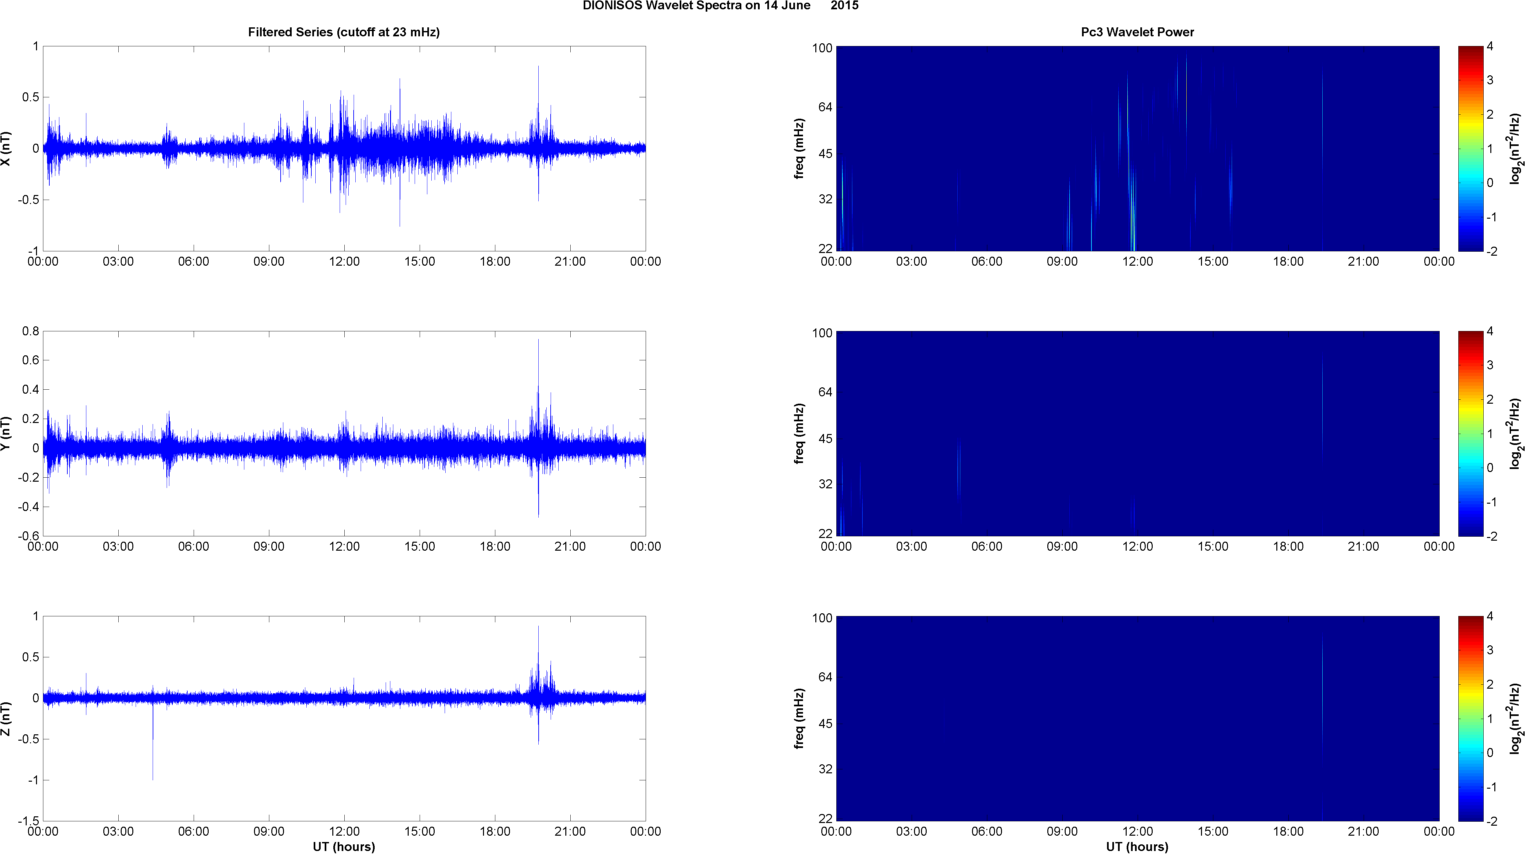Click log2(nT²/Hz) label on Z spectrogram colorbar
The image size is (1525, 854).
(x=1516, y=719)
